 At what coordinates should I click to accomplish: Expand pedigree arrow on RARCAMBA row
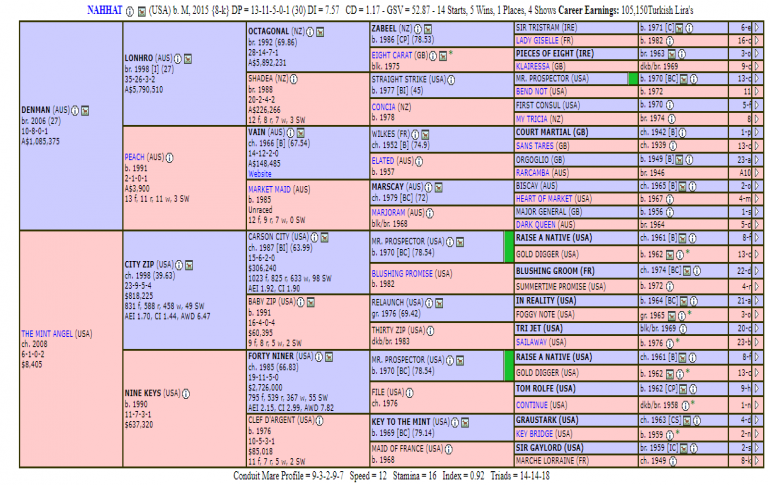[757, 173]
